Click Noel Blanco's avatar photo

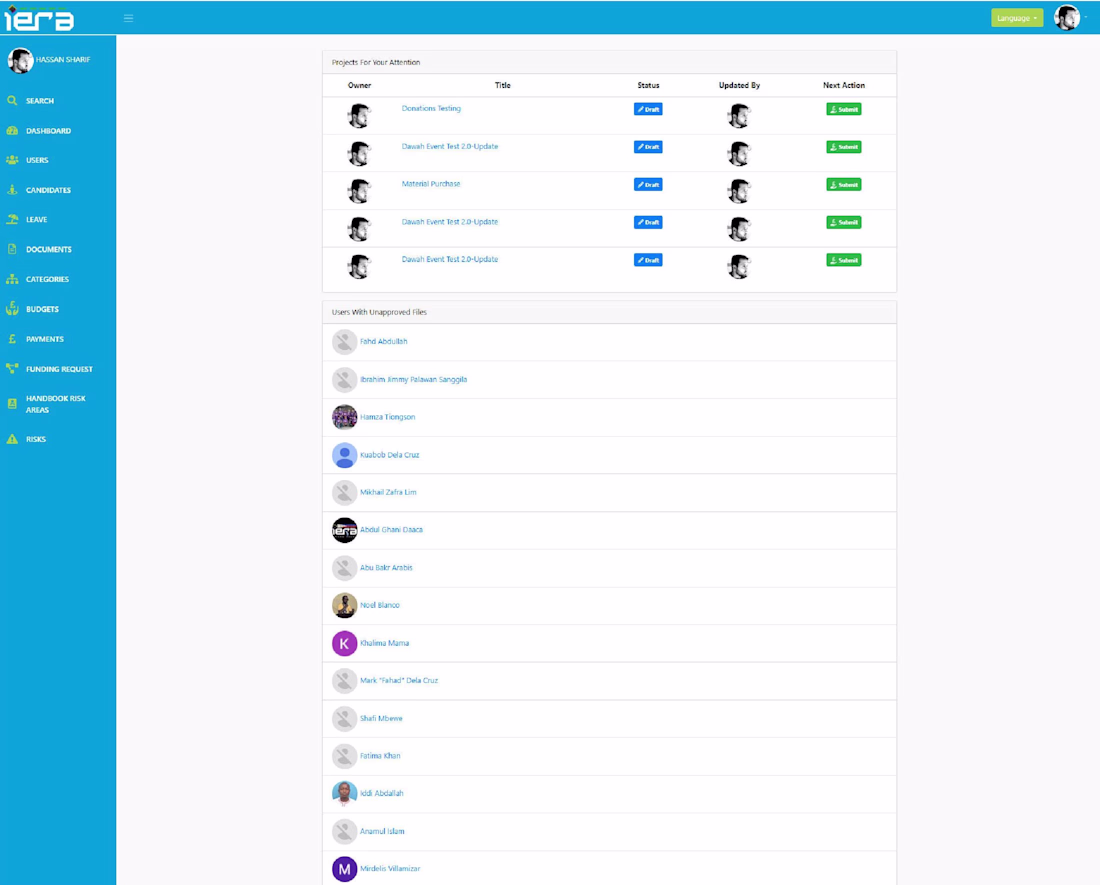tap(344, 605)
